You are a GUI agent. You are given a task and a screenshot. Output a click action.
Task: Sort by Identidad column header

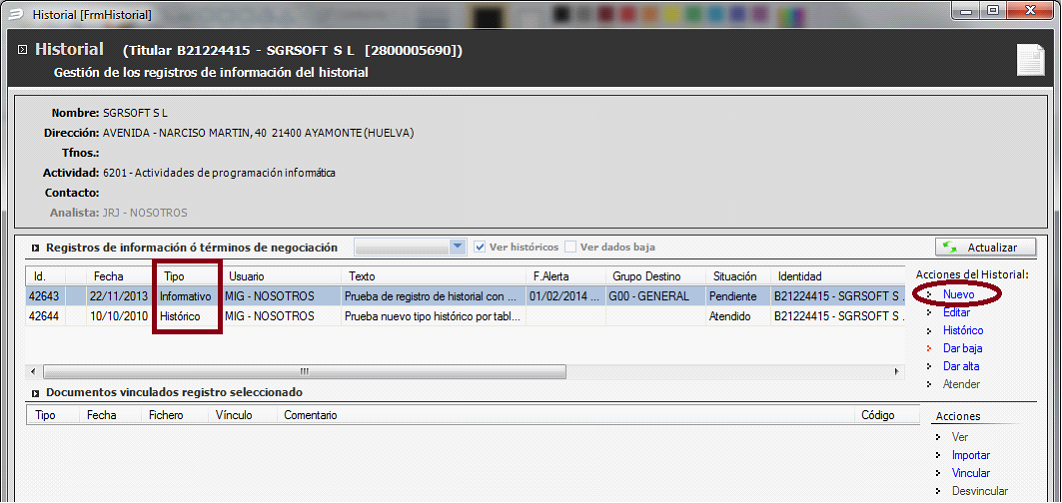tap(837, 276)
